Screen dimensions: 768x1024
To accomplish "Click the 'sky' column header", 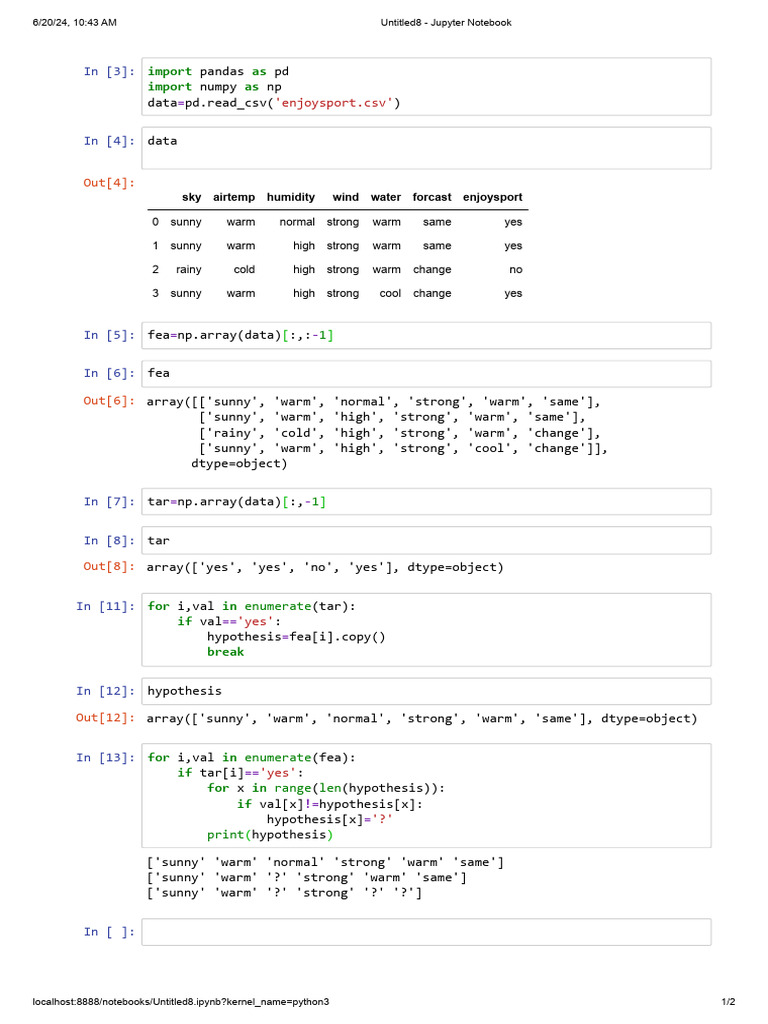I will (x=191, y=197).
